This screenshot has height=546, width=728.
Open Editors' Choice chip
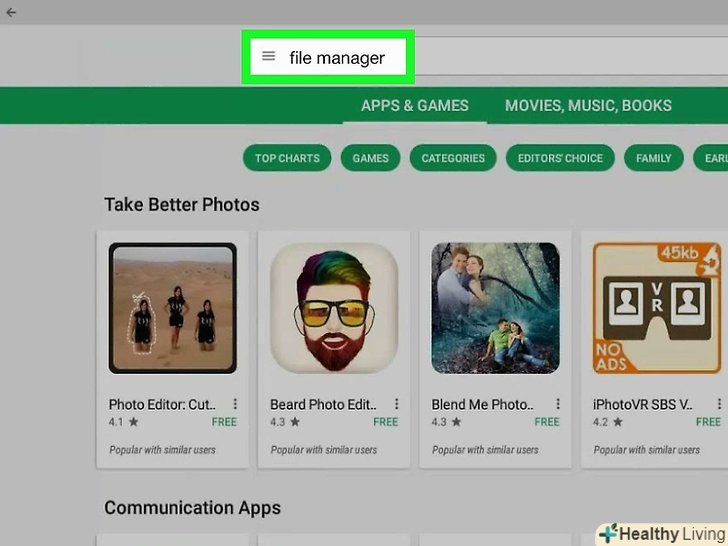coord(560,158)
